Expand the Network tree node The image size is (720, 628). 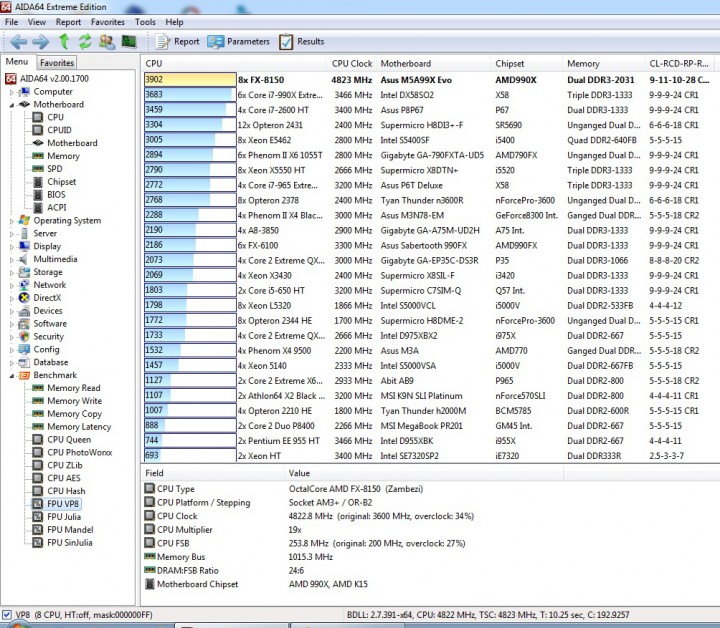[x=12, y=286]
